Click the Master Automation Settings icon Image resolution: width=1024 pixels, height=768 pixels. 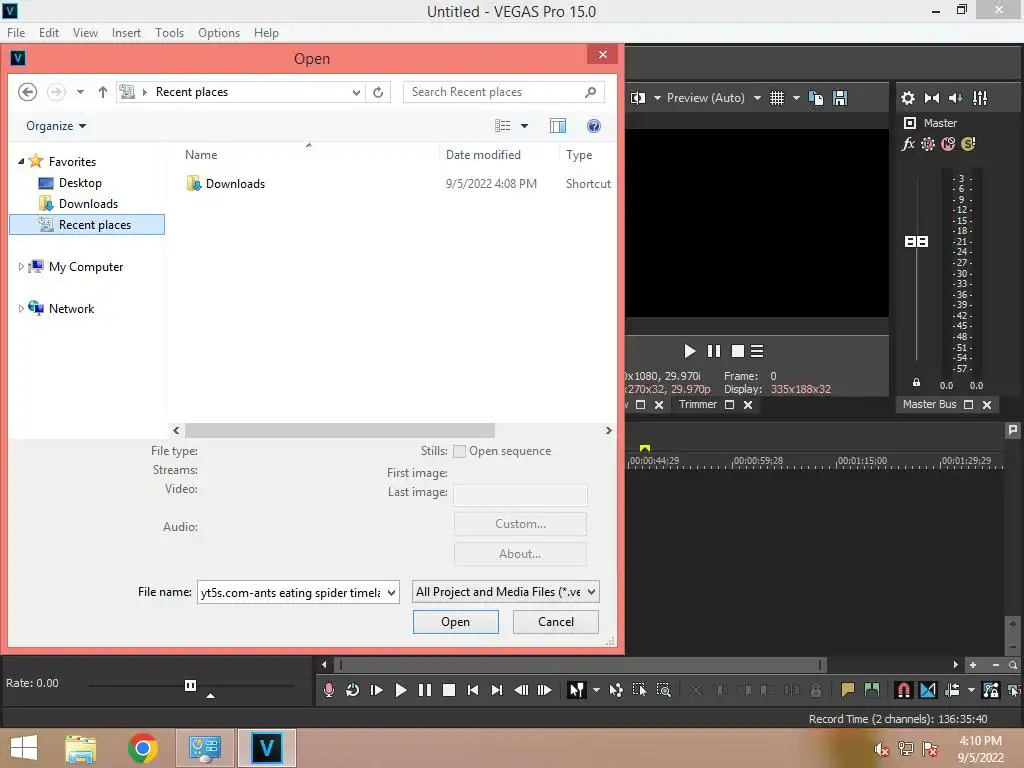(928, 144)
